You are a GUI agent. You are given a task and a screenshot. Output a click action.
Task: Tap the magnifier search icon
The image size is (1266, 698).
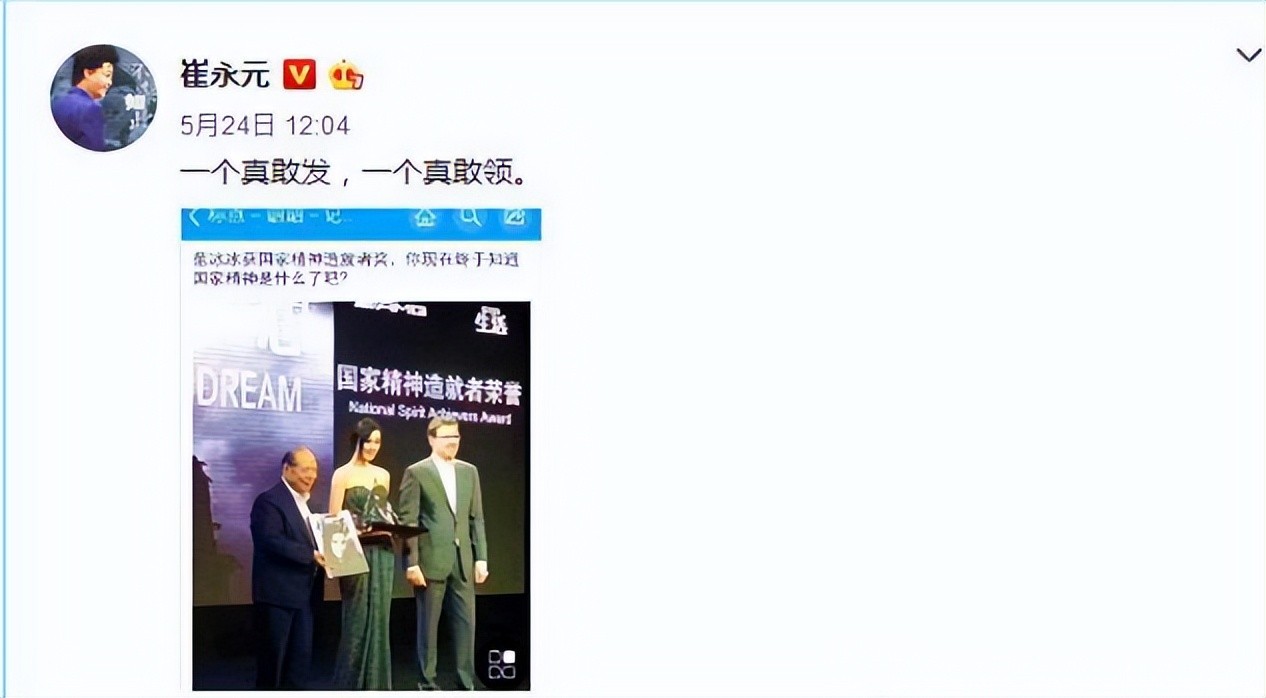469,217
